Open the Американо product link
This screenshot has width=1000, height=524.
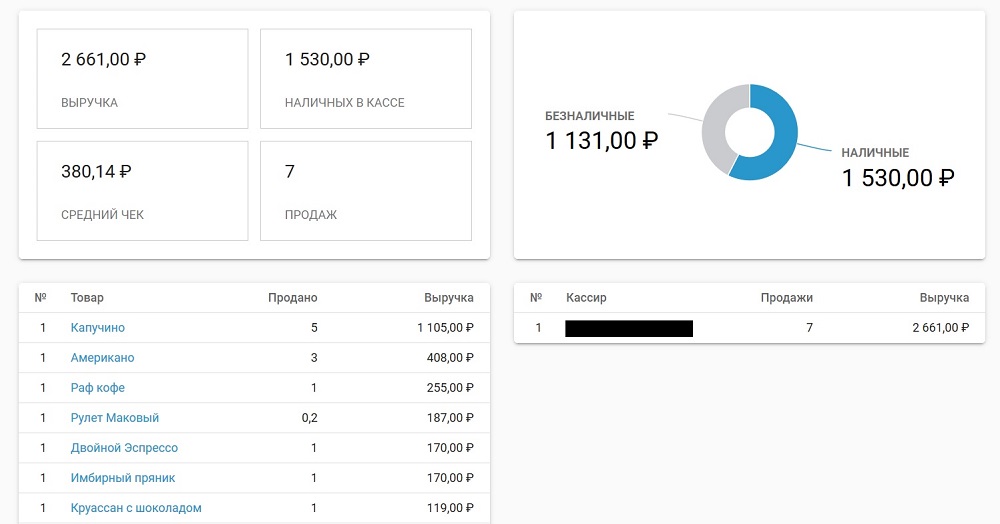tap(103, 358)
